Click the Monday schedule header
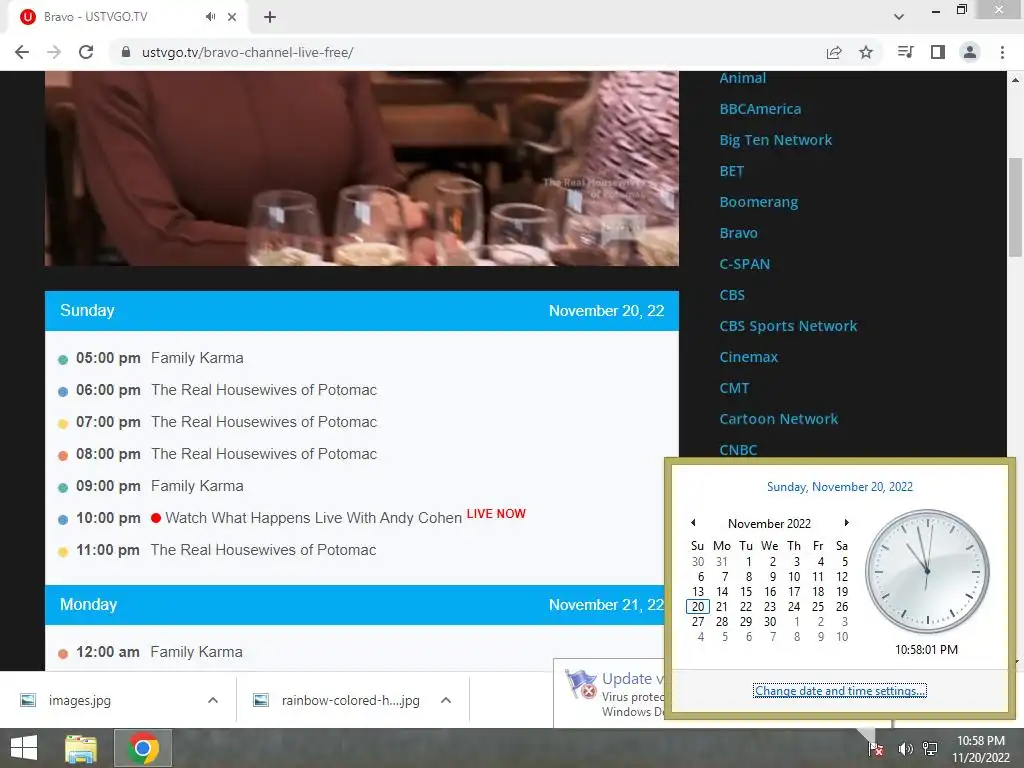 pos(355,605)
